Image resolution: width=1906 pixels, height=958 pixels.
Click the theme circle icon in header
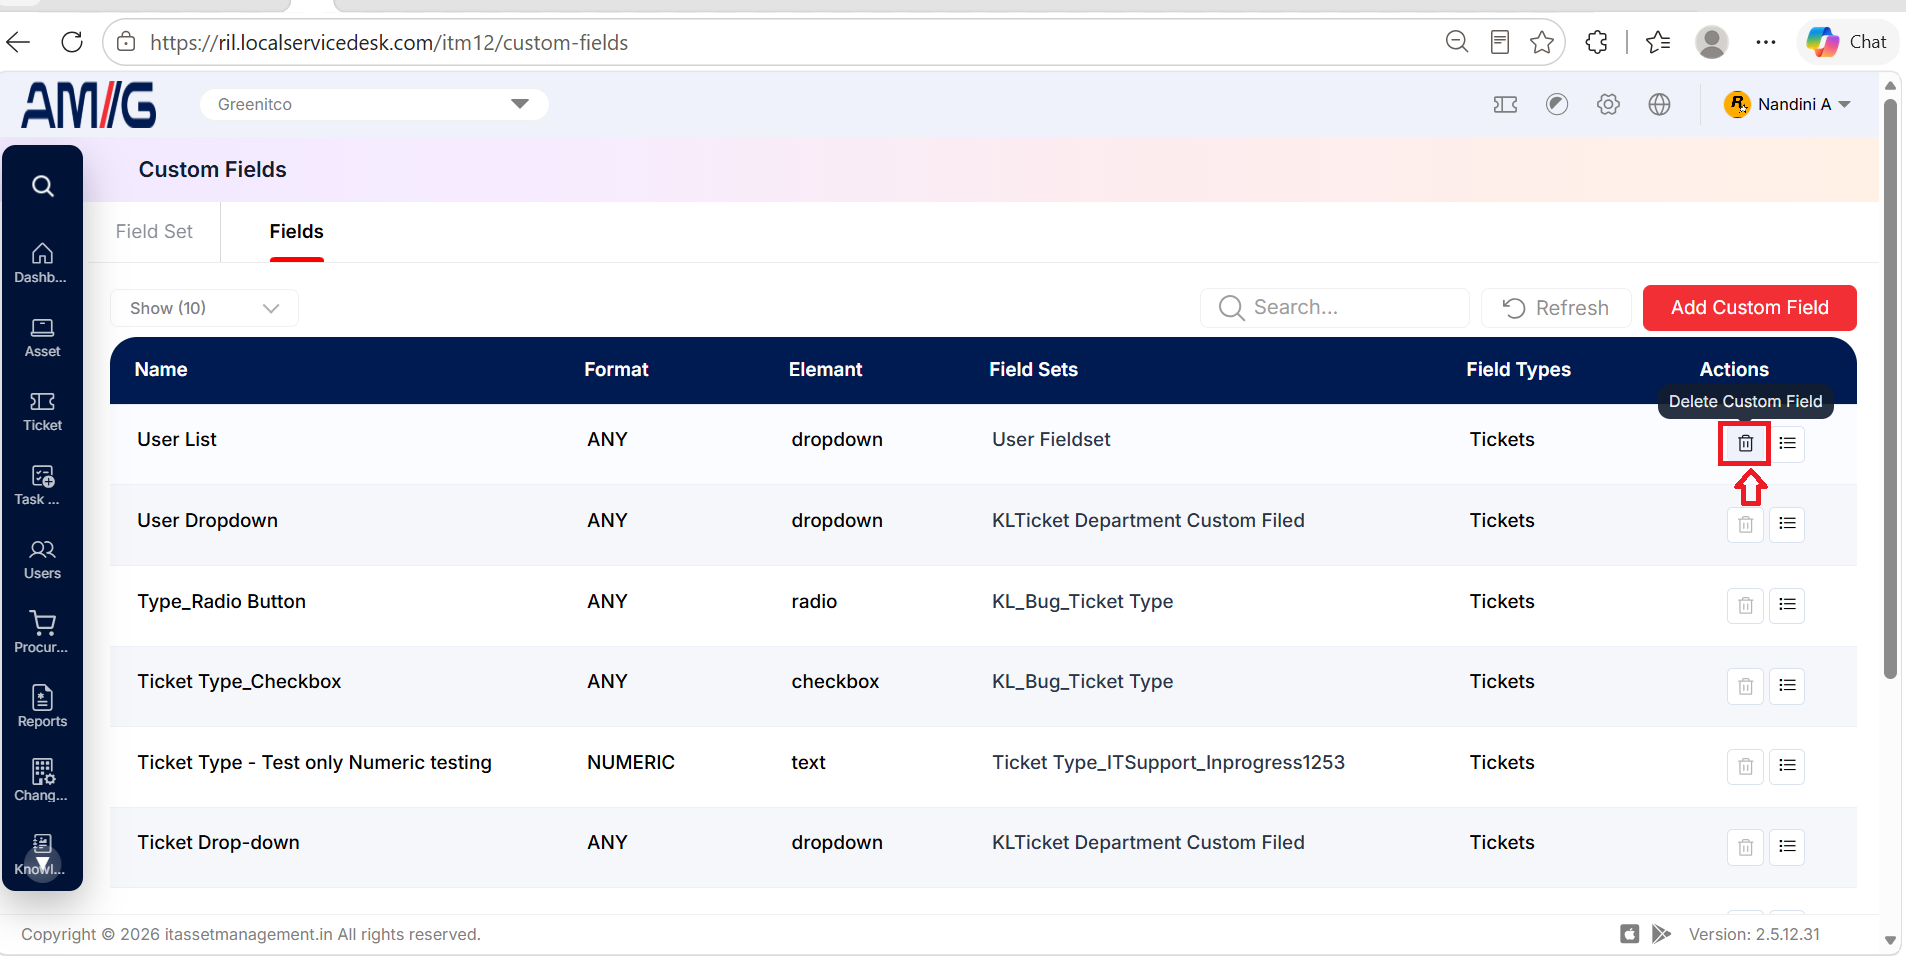coord(1557,104)
